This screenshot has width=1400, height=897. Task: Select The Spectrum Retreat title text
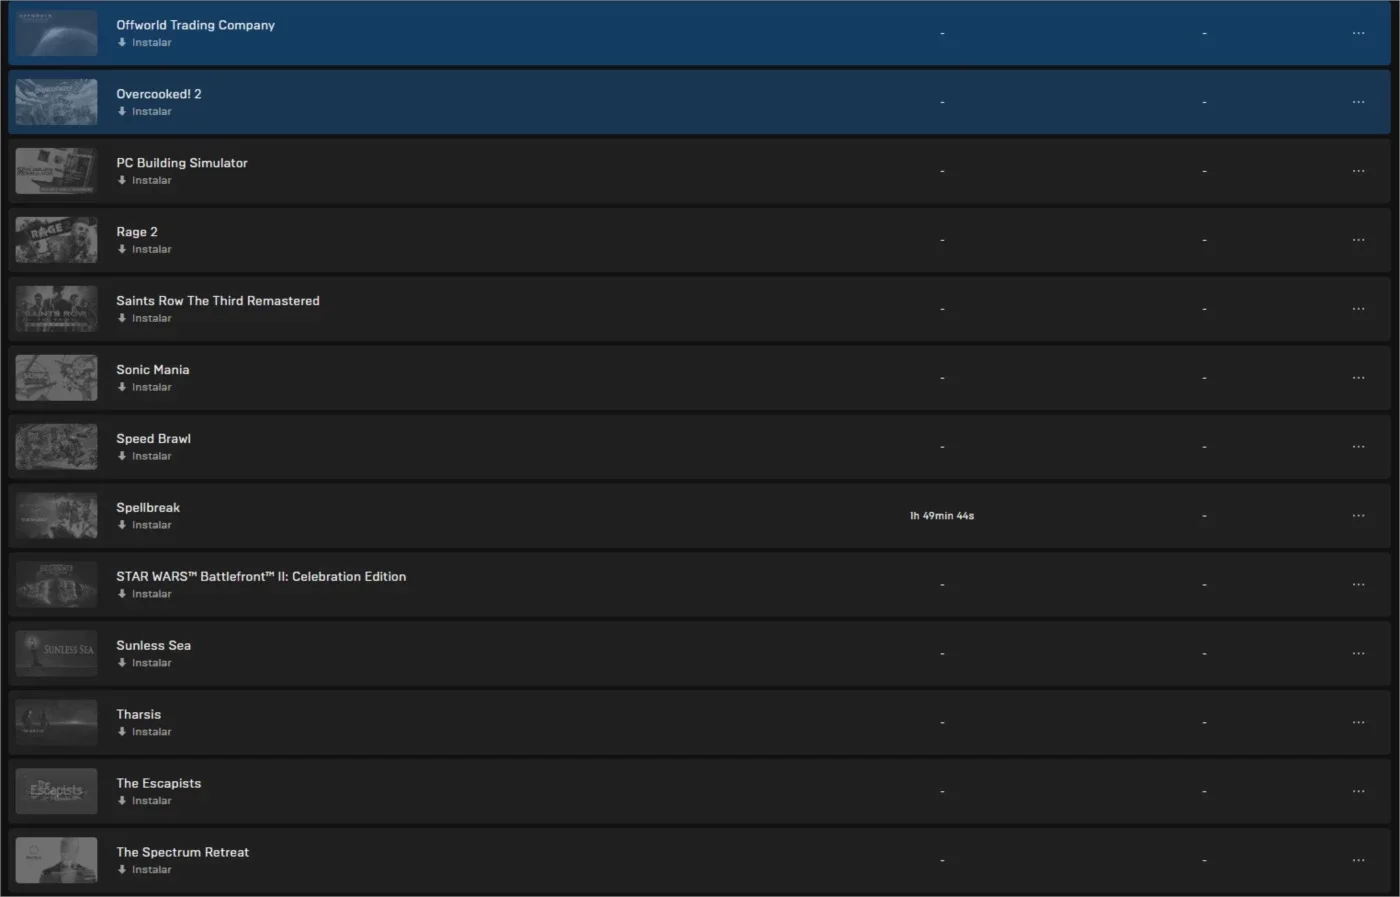183,853
